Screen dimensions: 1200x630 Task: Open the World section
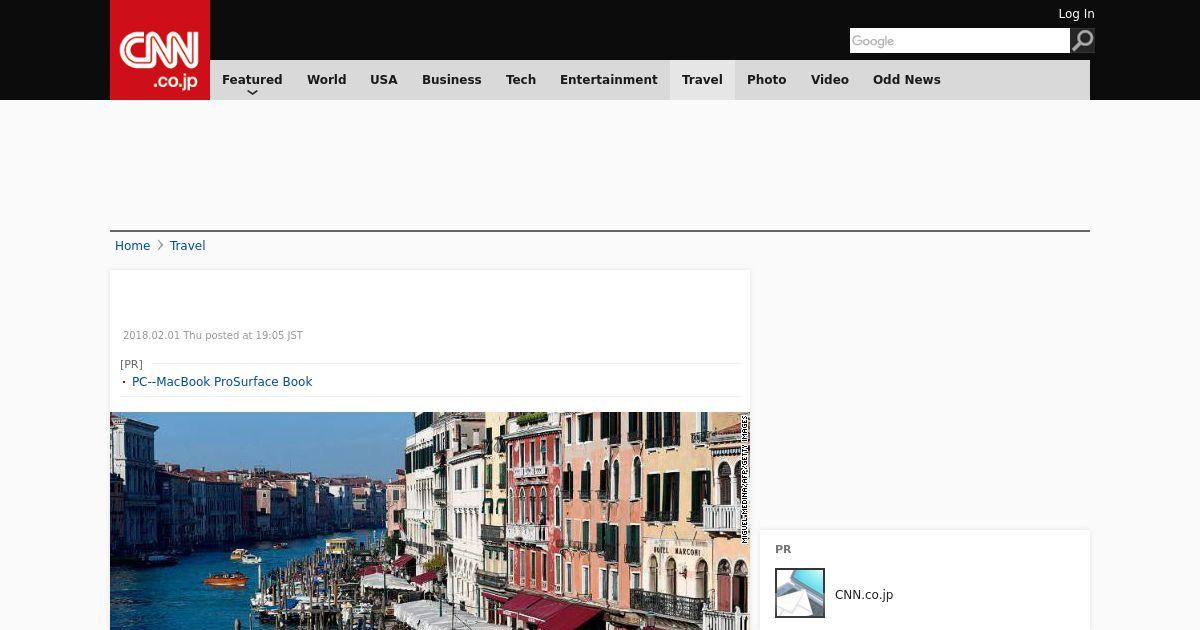tap(326, 80)
